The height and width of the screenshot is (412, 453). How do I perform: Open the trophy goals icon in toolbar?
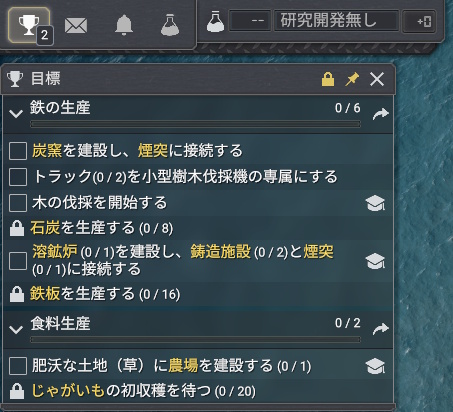point(29,25)
